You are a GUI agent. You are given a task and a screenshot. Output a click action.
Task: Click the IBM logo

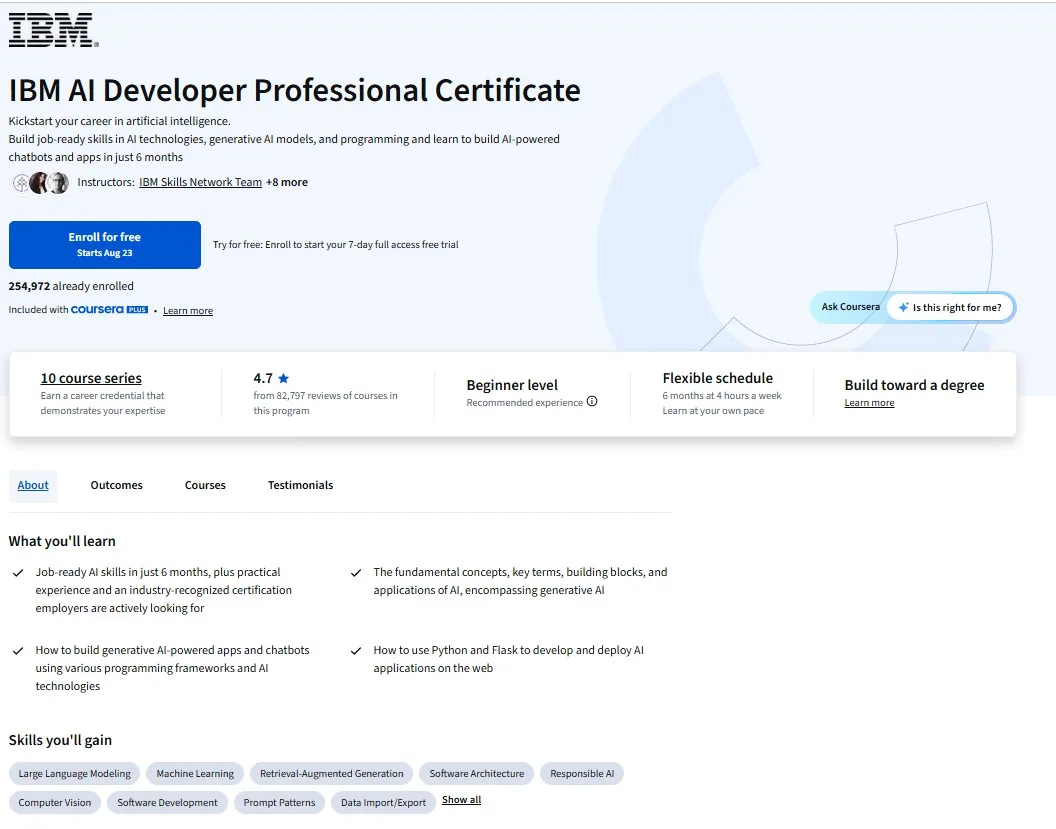pos(53,30)
